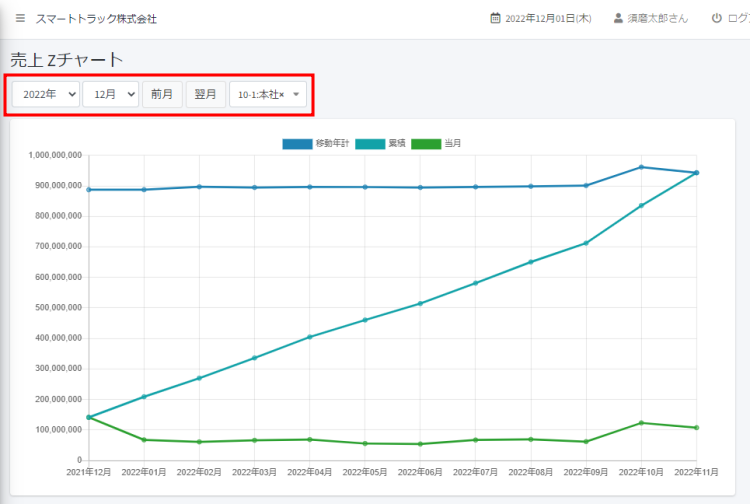This screenshot has height=504, width=750.
Task: Click the ログアウト text in header
Action: tap(738, 19)
